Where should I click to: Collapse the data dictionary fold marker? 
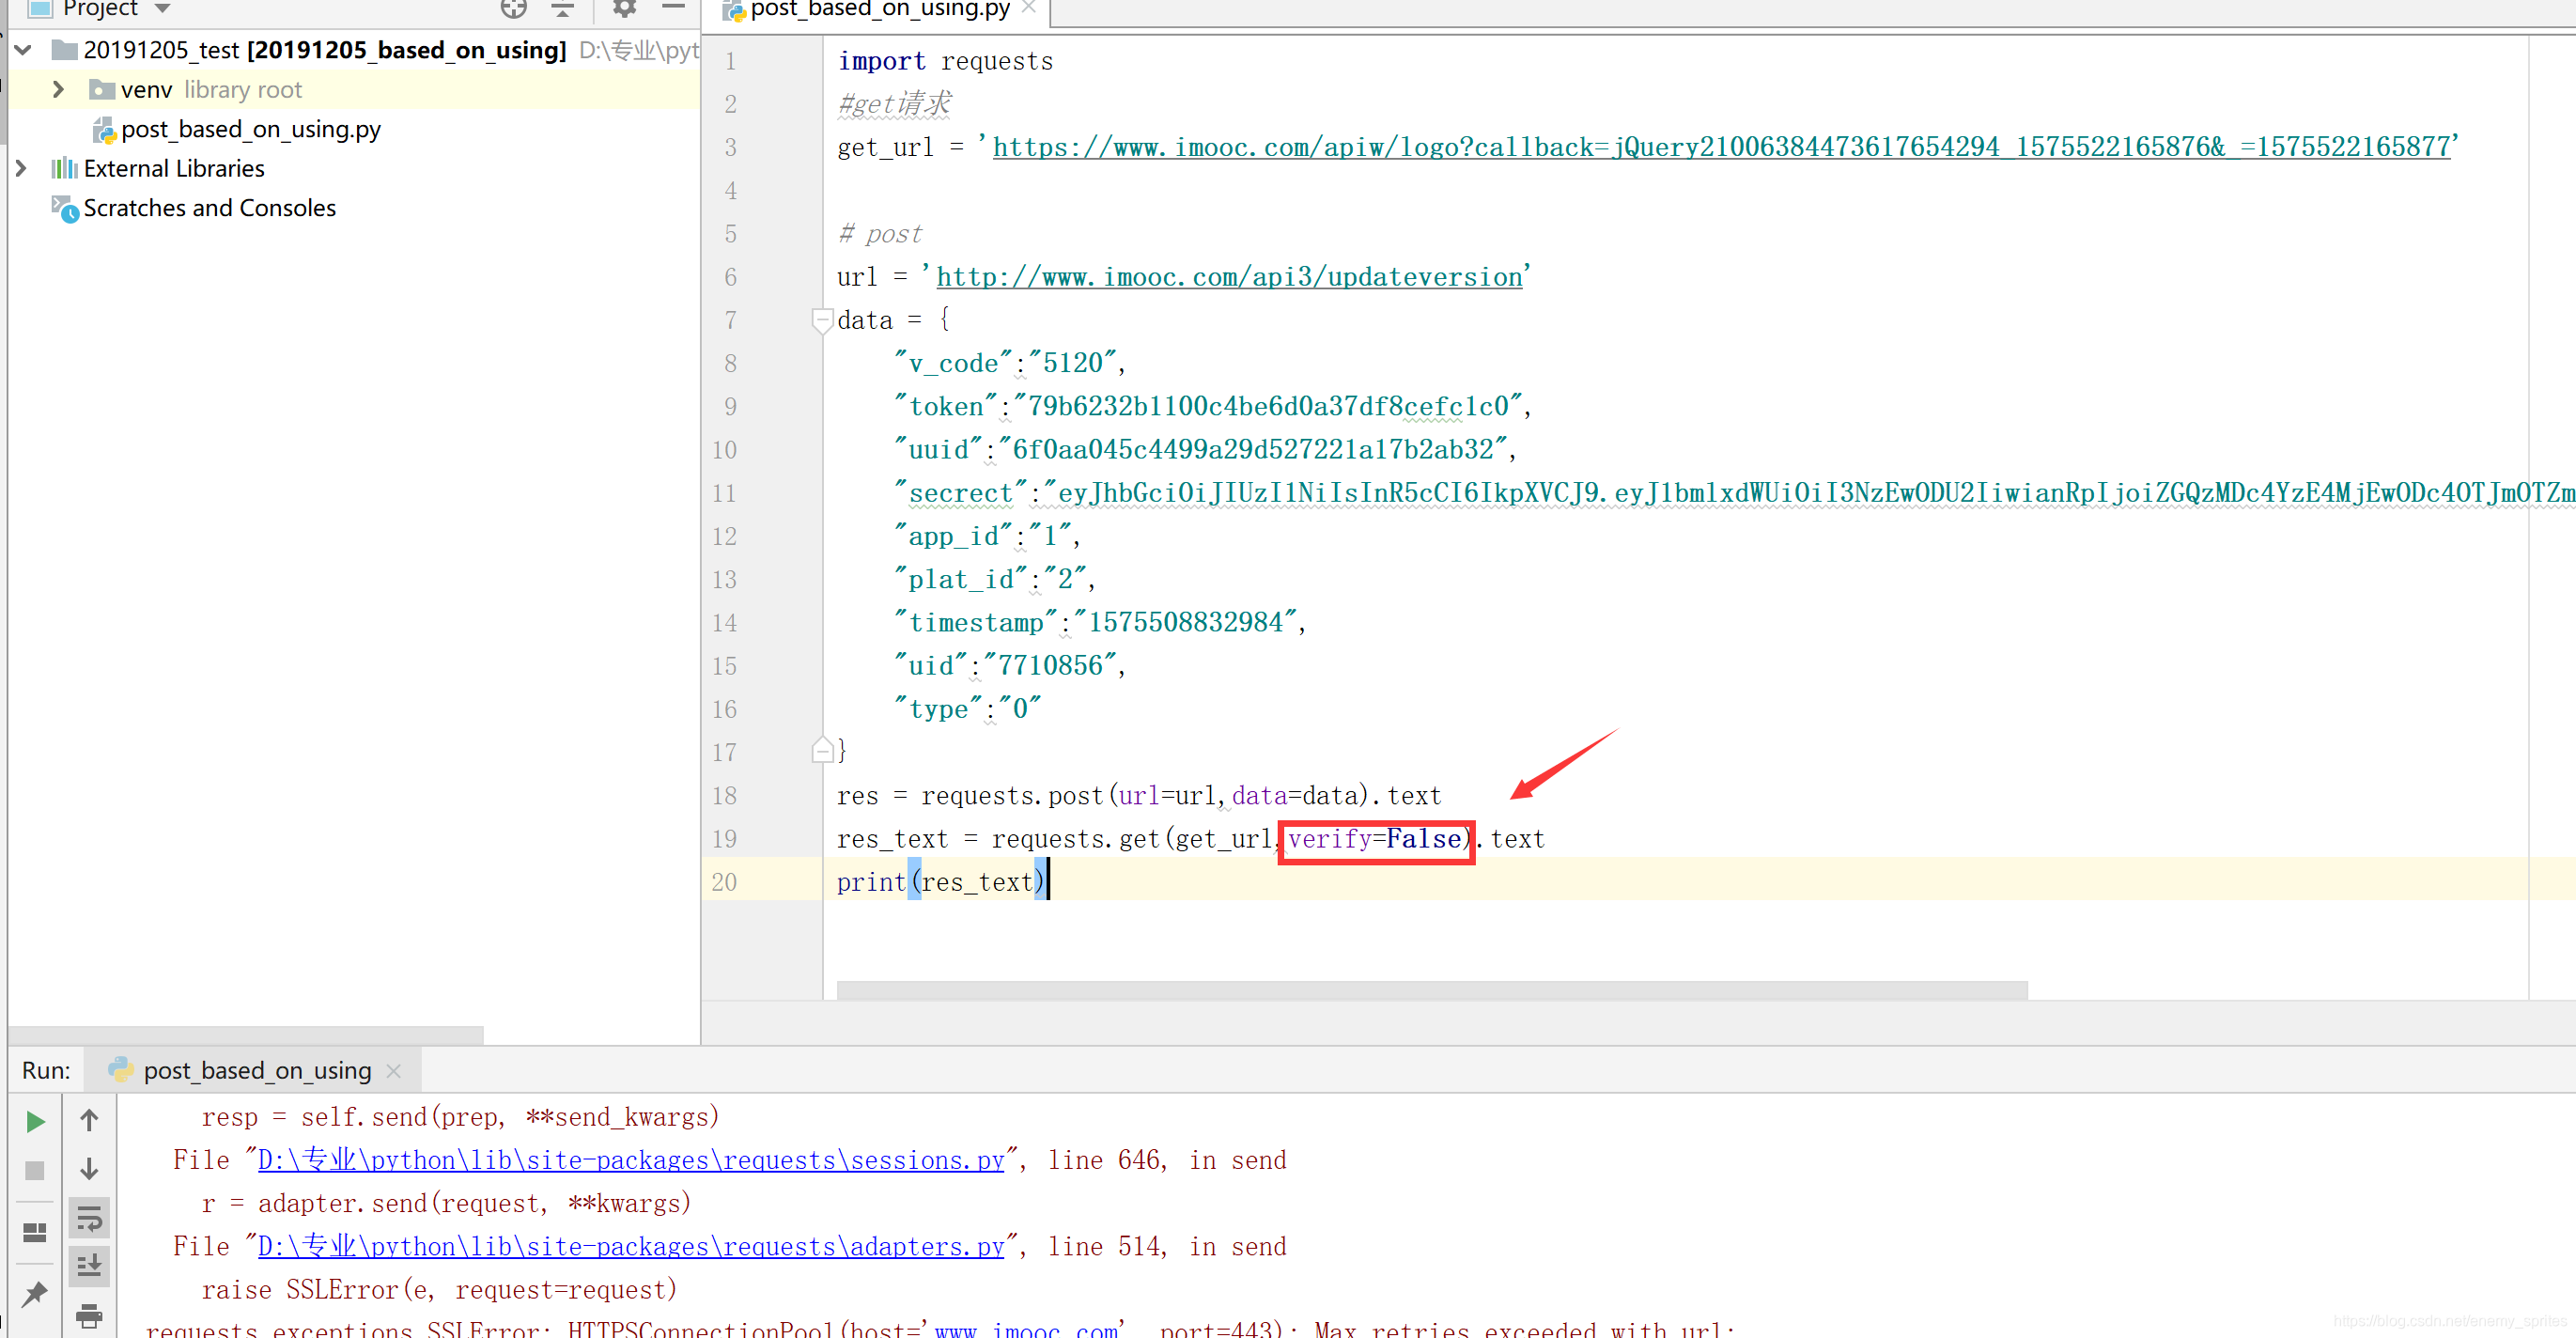[x=822, y=320]
